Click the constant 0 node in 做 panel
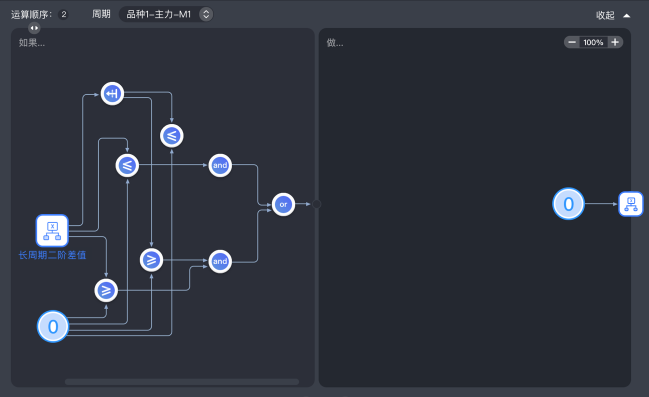649x397 pixels. coord(568,204)
